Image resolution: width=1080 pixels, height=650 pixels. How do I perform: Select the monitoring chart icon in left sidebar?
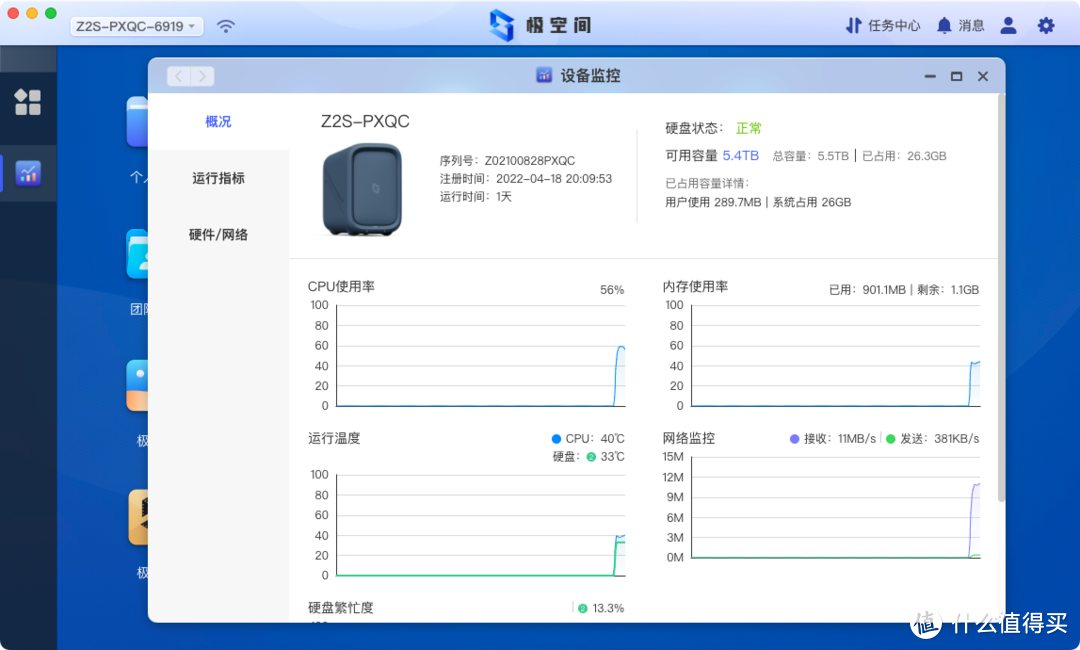click(28, 173)
